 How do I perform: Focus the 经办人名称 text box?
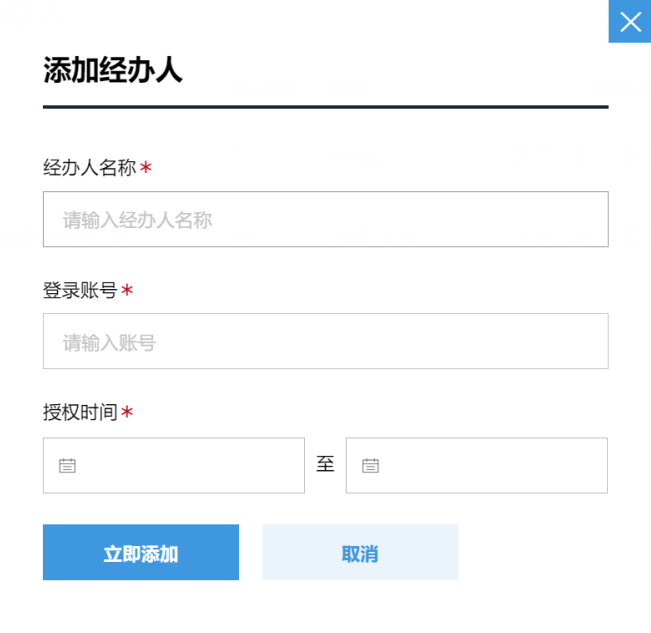tap(325, 219)
